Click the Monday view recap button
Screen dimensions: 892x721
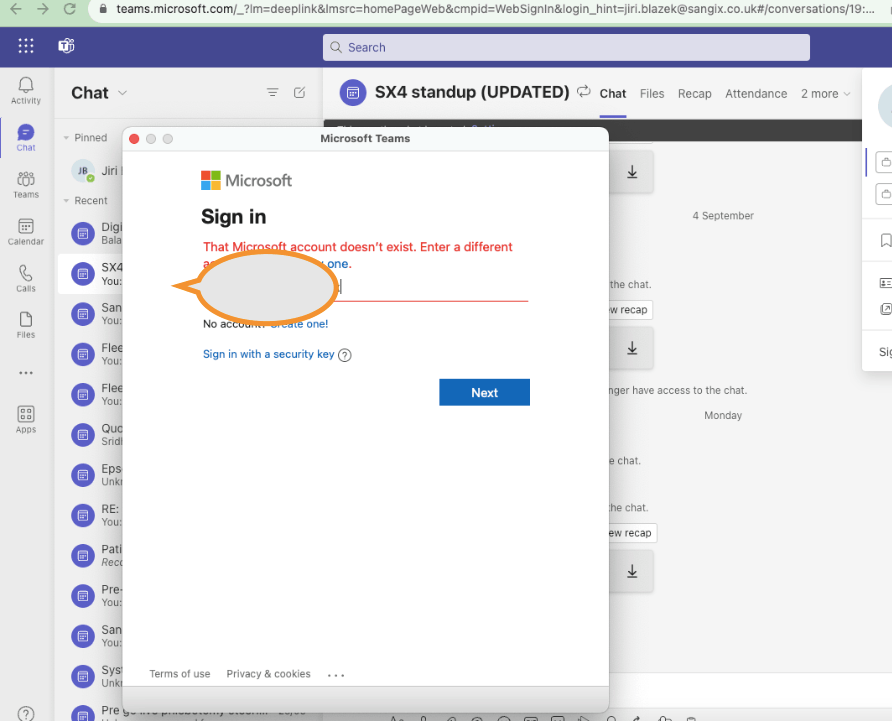[x=631, y=533]
